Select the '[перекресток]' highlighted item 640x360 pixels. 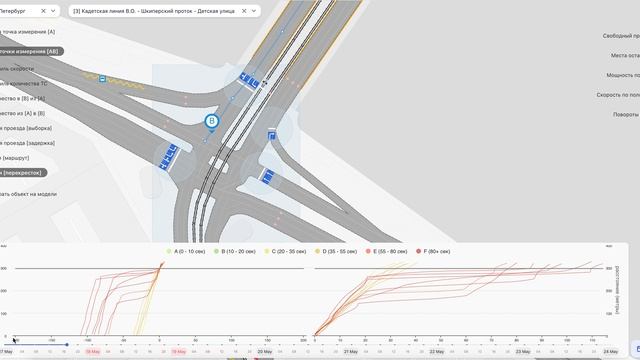pos(22,173)
